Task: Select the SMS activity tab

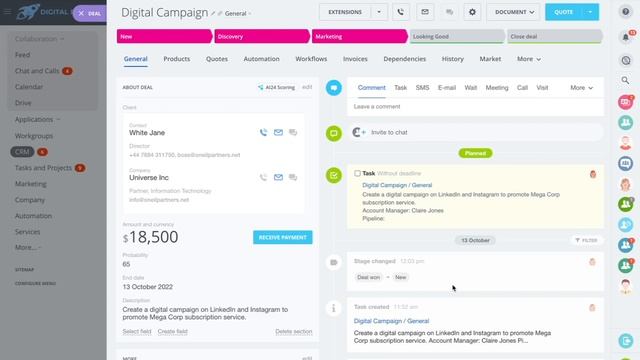Action: [x=422, y=88]
